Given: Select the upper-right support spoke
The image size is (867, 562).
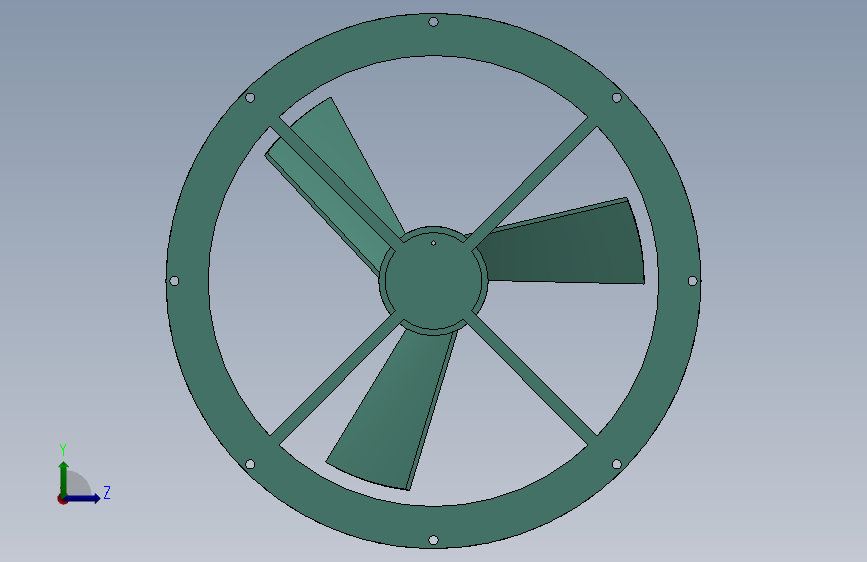Looking at the screenshot, I should coord(531,184).
